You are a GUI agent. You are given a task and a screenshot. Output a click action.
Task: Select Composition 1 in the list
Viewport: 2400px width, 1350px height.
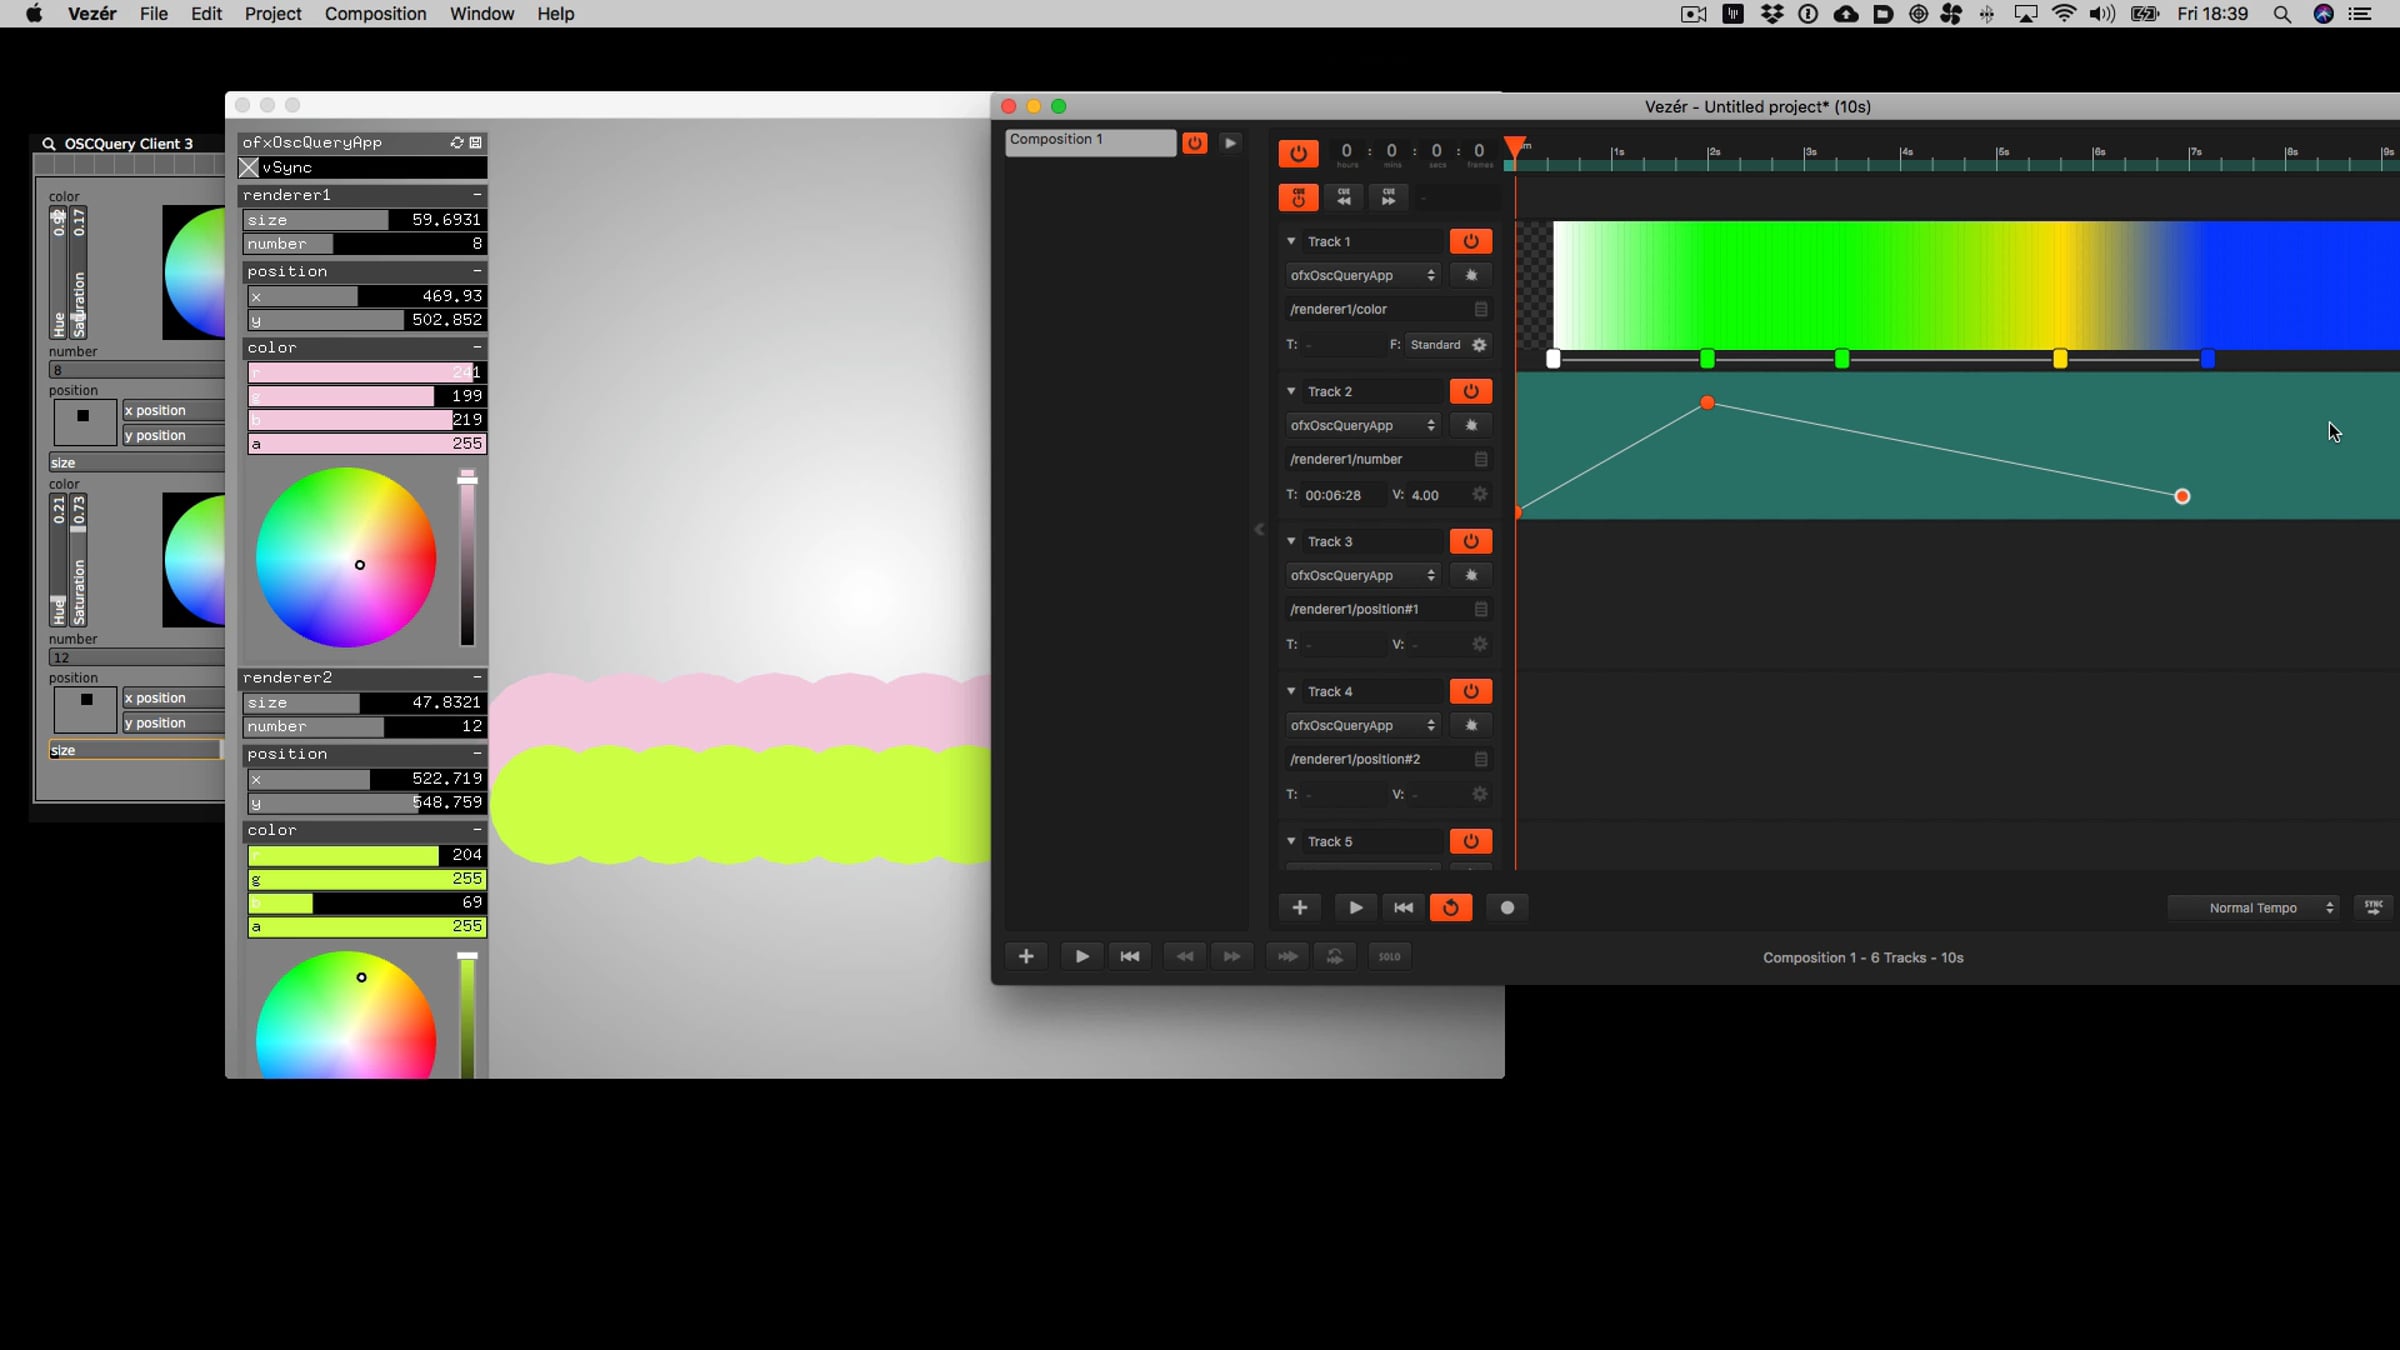click(1090, 142)
